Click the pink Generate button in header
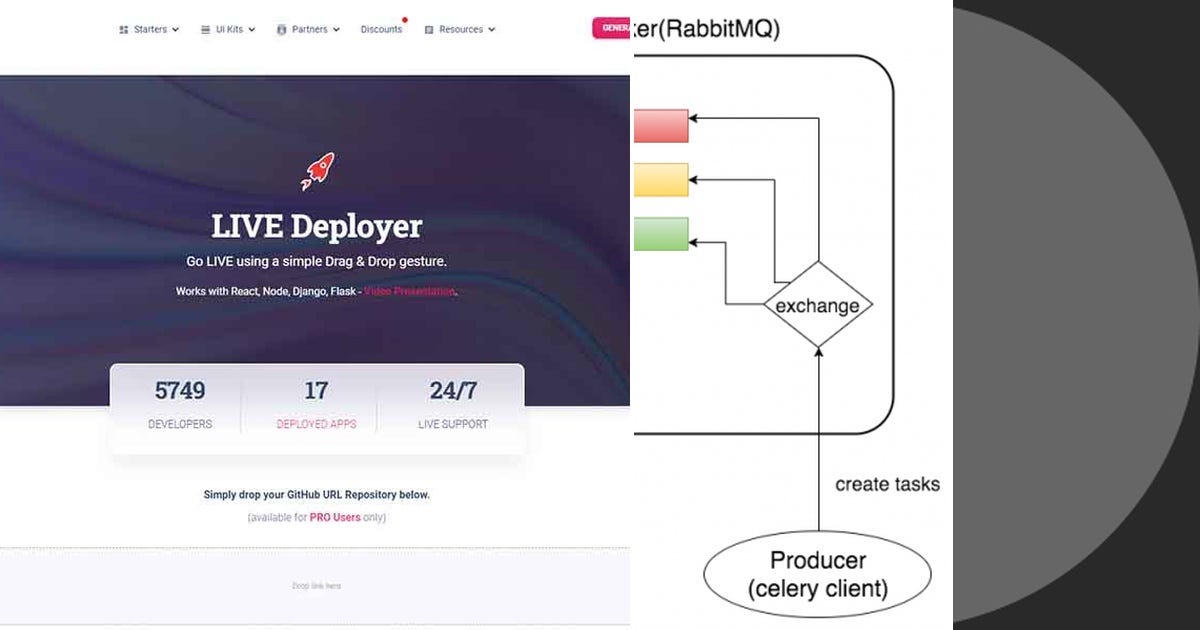 click(611, 28)
